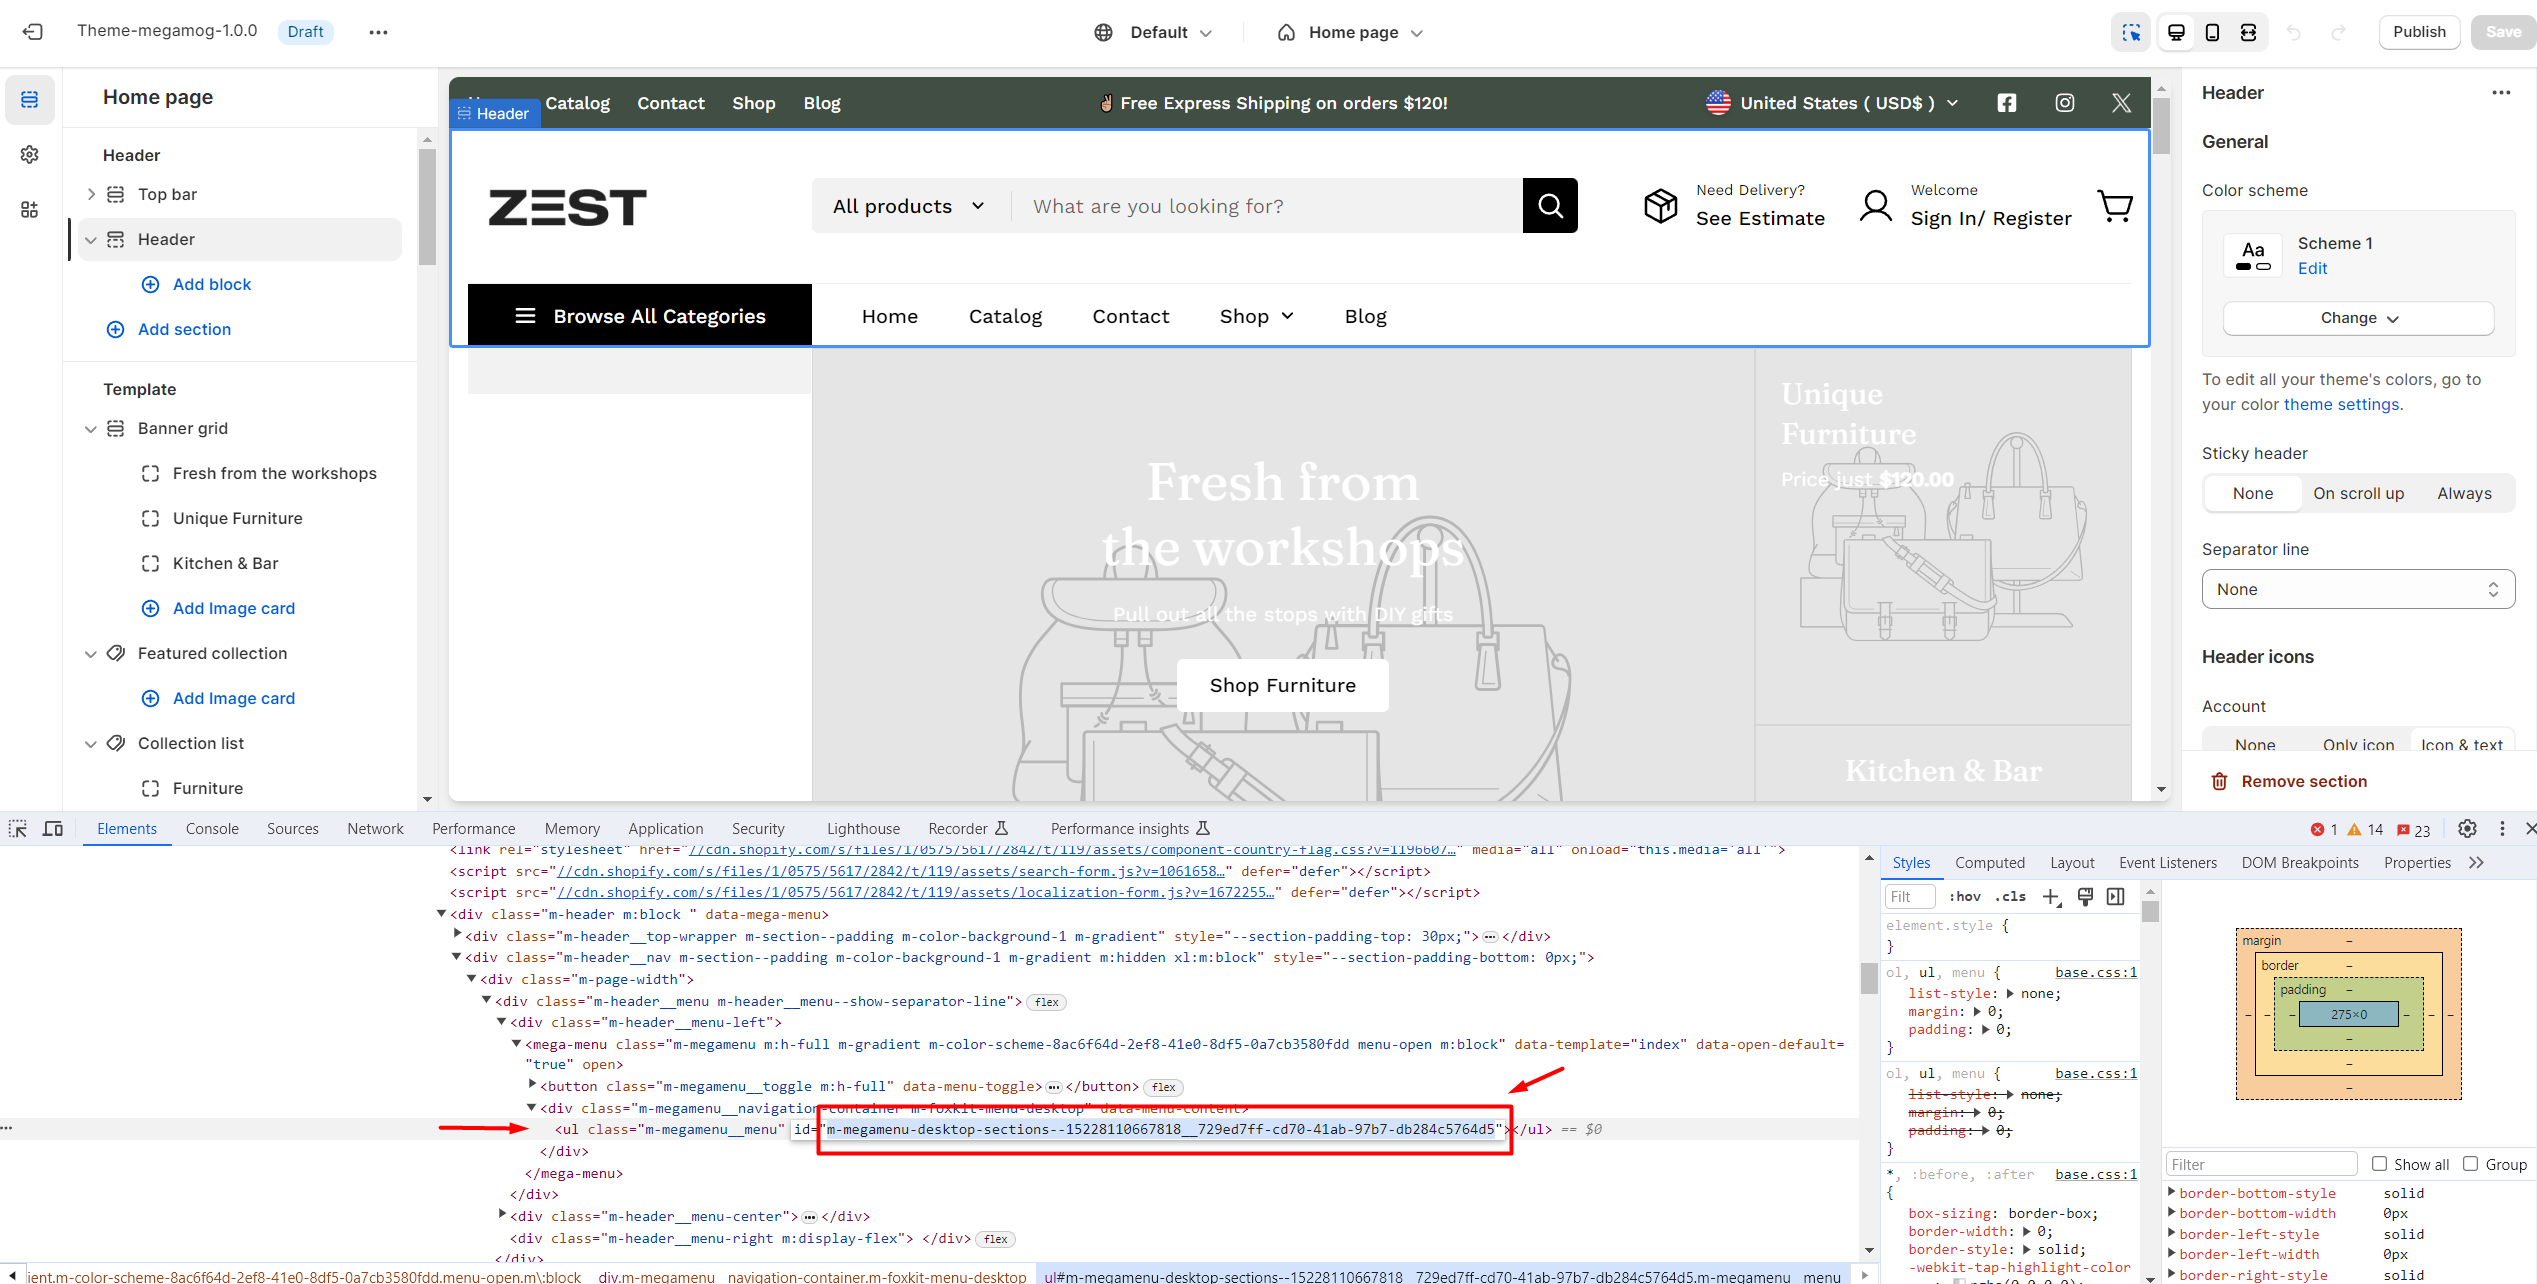Open the Change color scheme dropdown
Viewport: 2537px width, 1284px height.
coord(2358,318)
